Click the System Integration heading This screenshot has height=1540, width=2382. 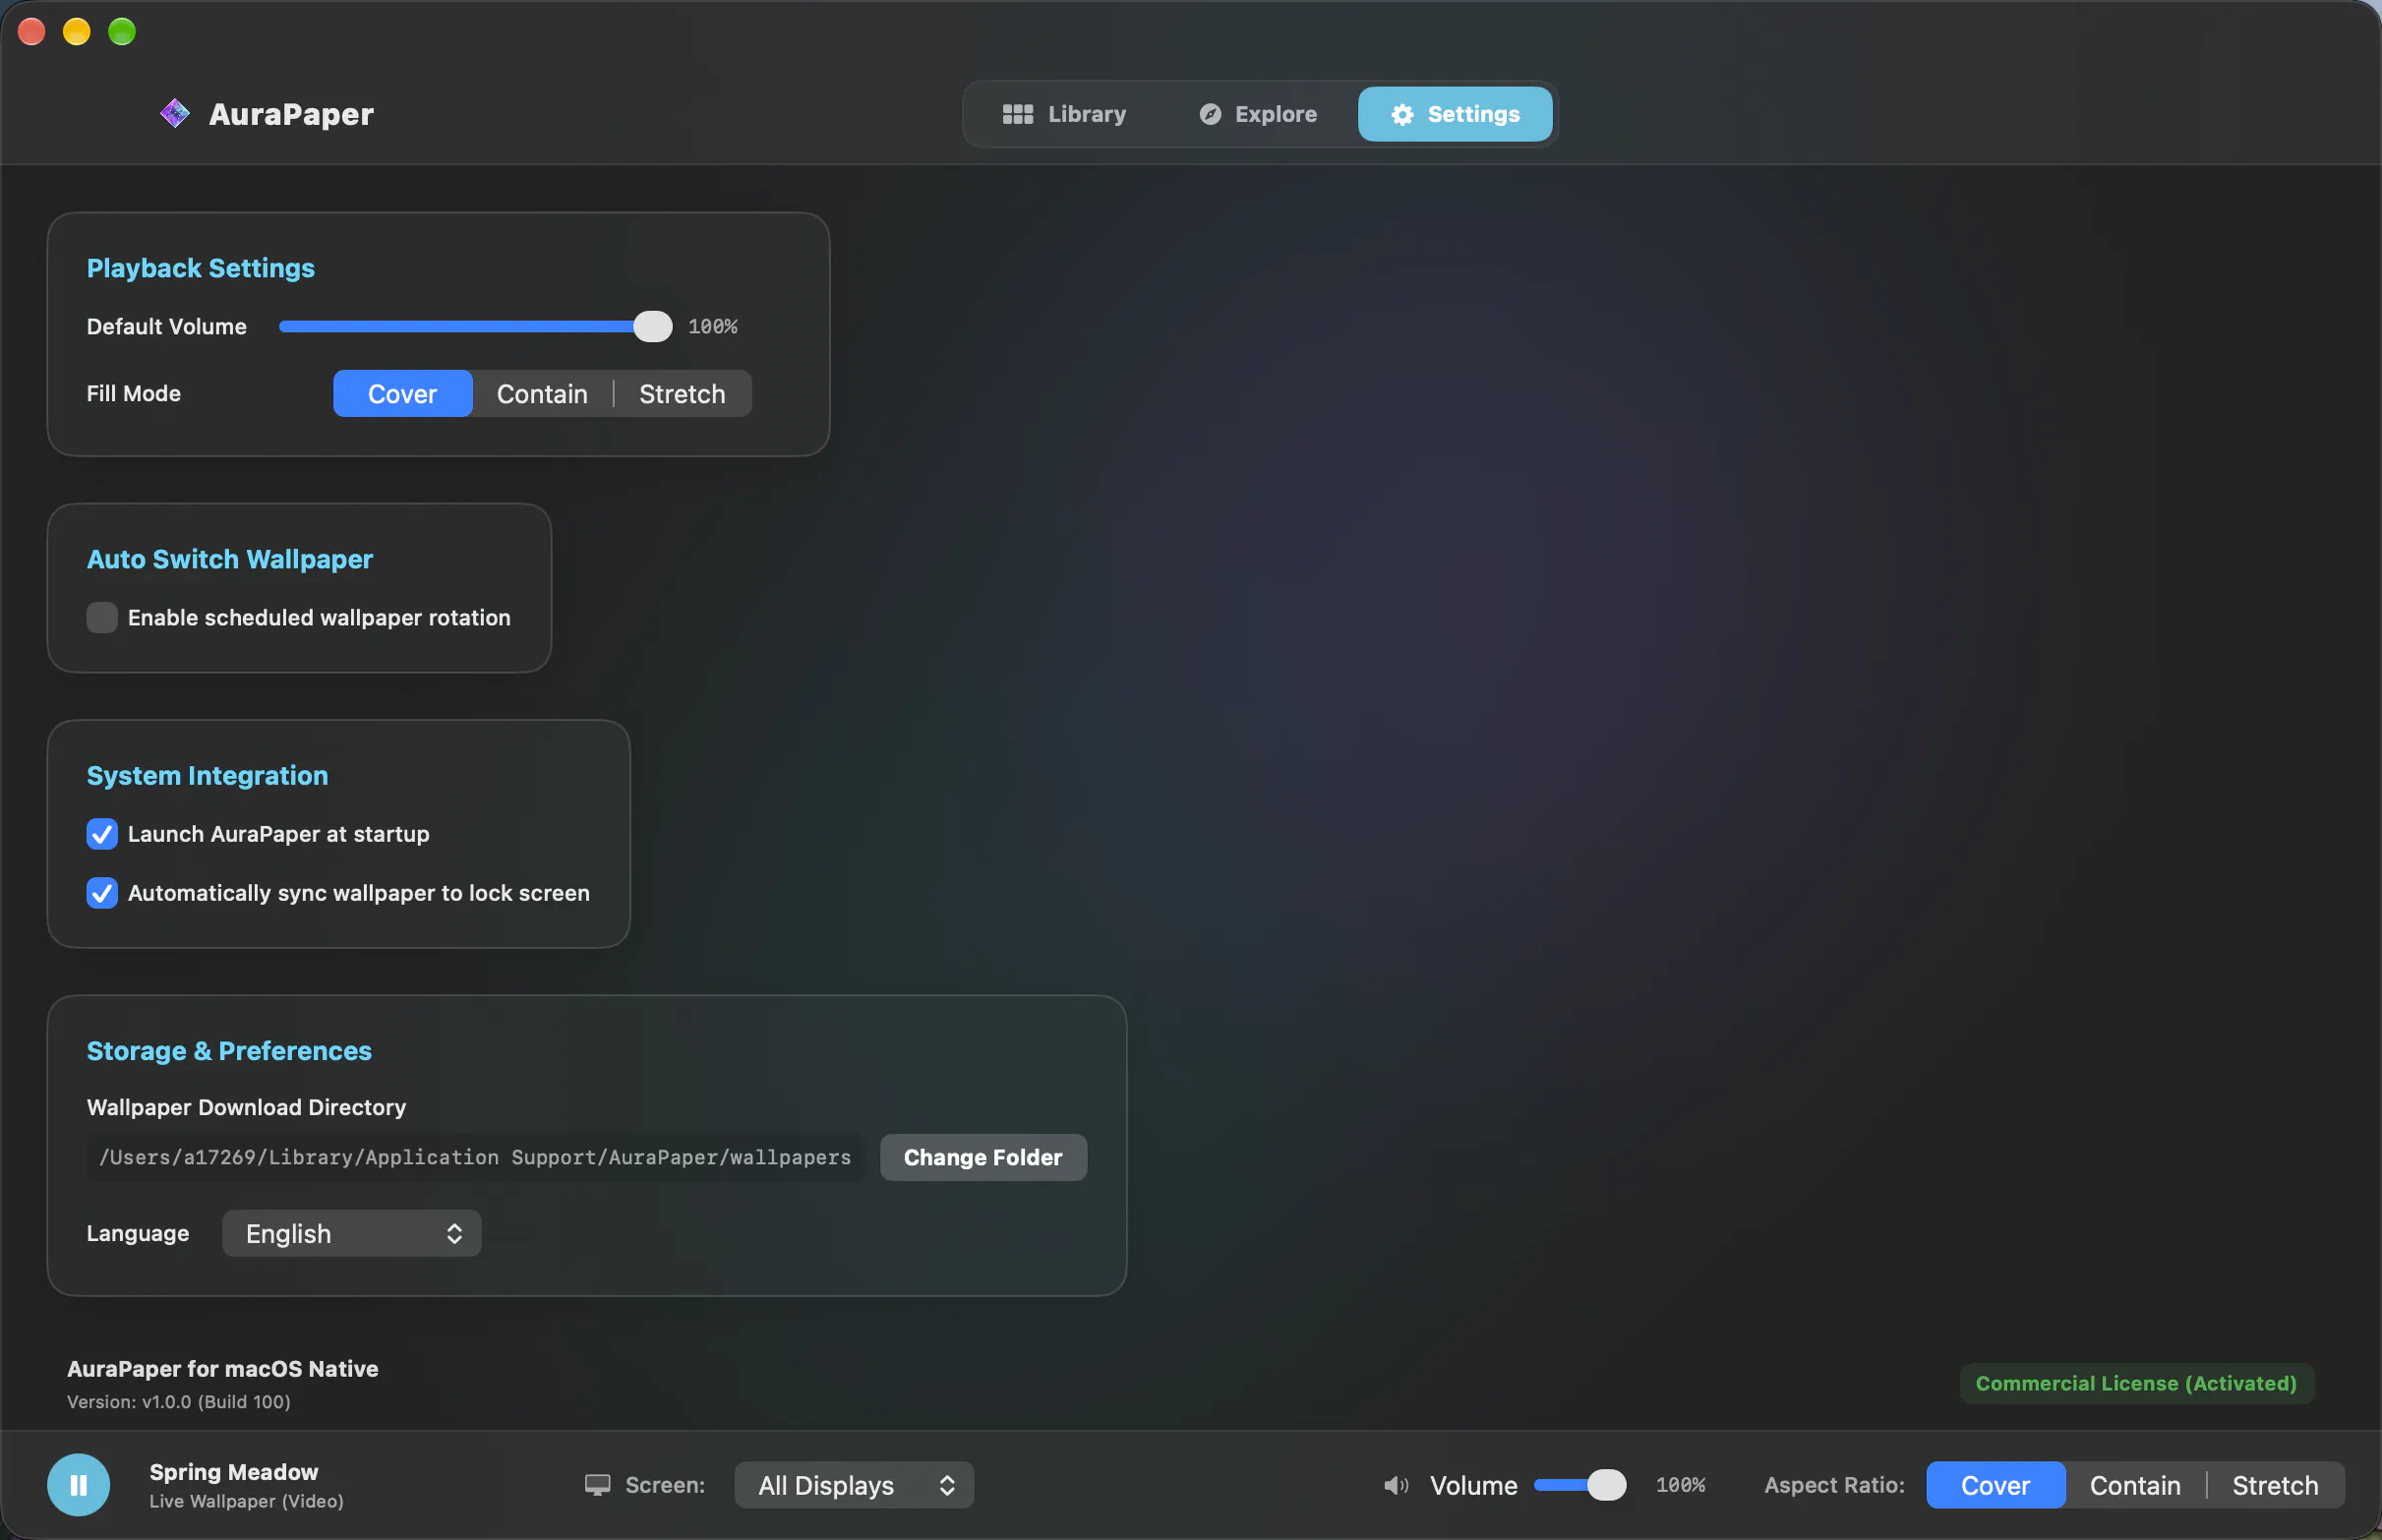click(x=208, y=776)
